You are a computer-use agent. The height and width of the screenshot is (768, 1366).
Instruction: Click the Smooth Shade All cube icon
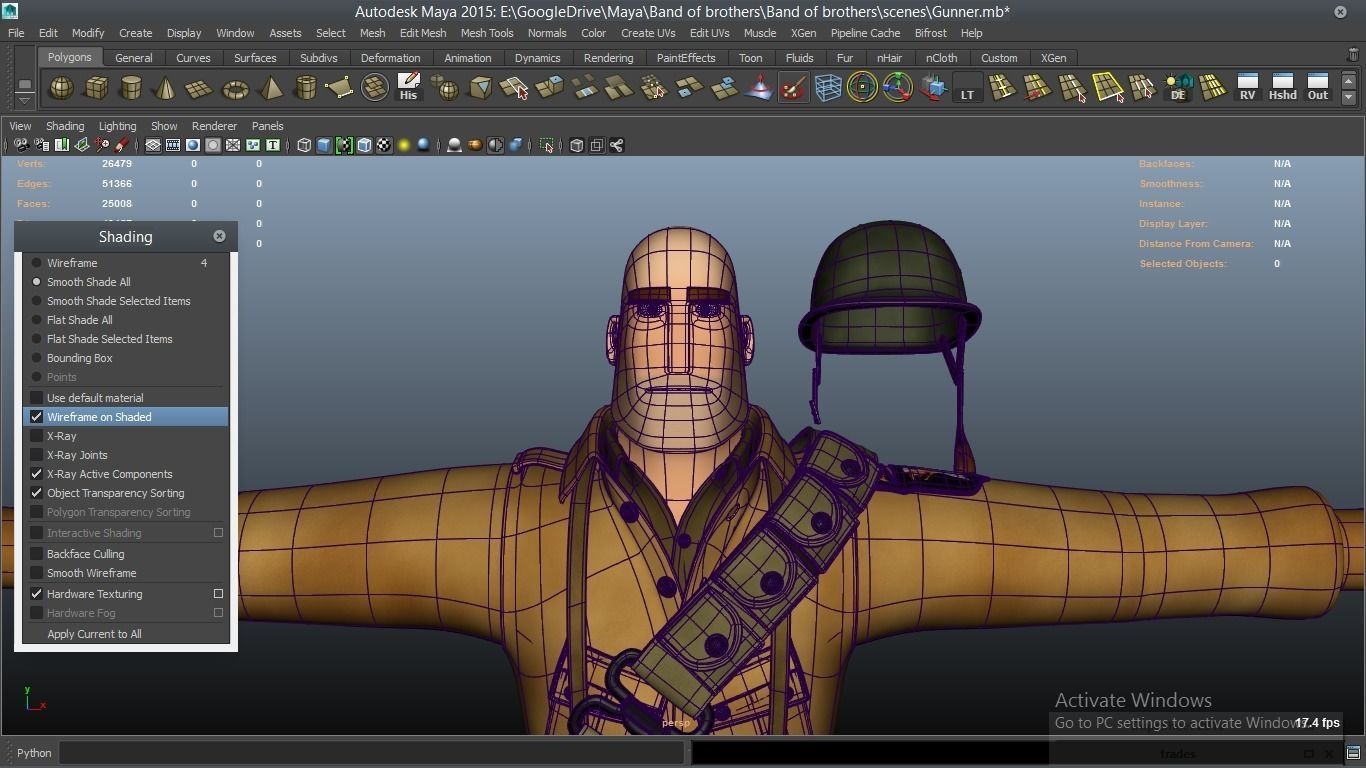[324, 145]
